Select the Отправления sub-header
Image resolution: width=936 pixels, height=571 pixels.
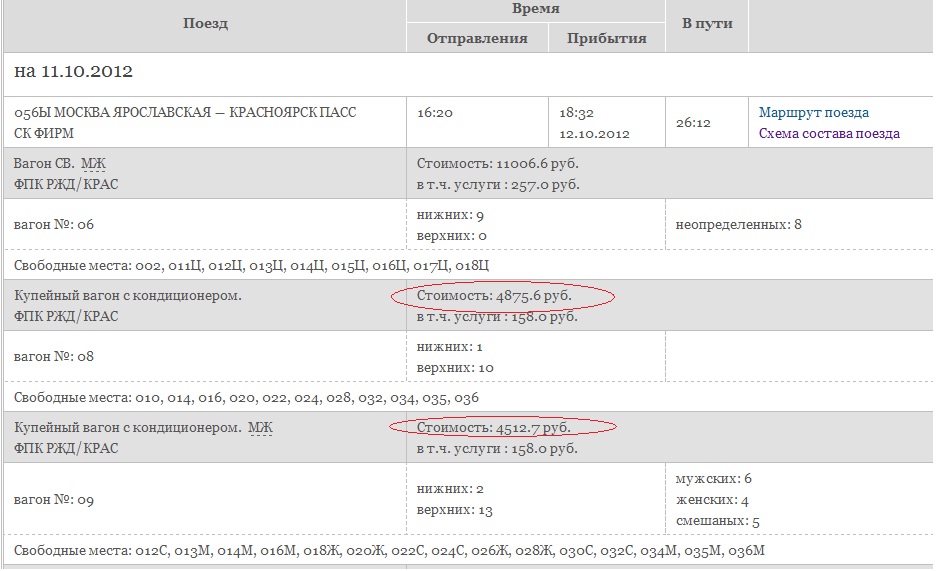477,38
